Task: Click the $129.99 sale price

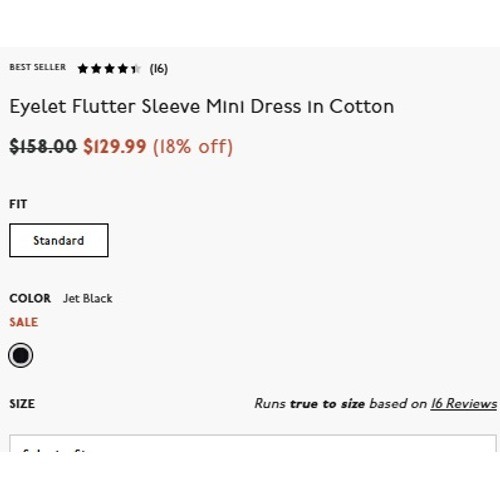Action: [x=115, y=146]
